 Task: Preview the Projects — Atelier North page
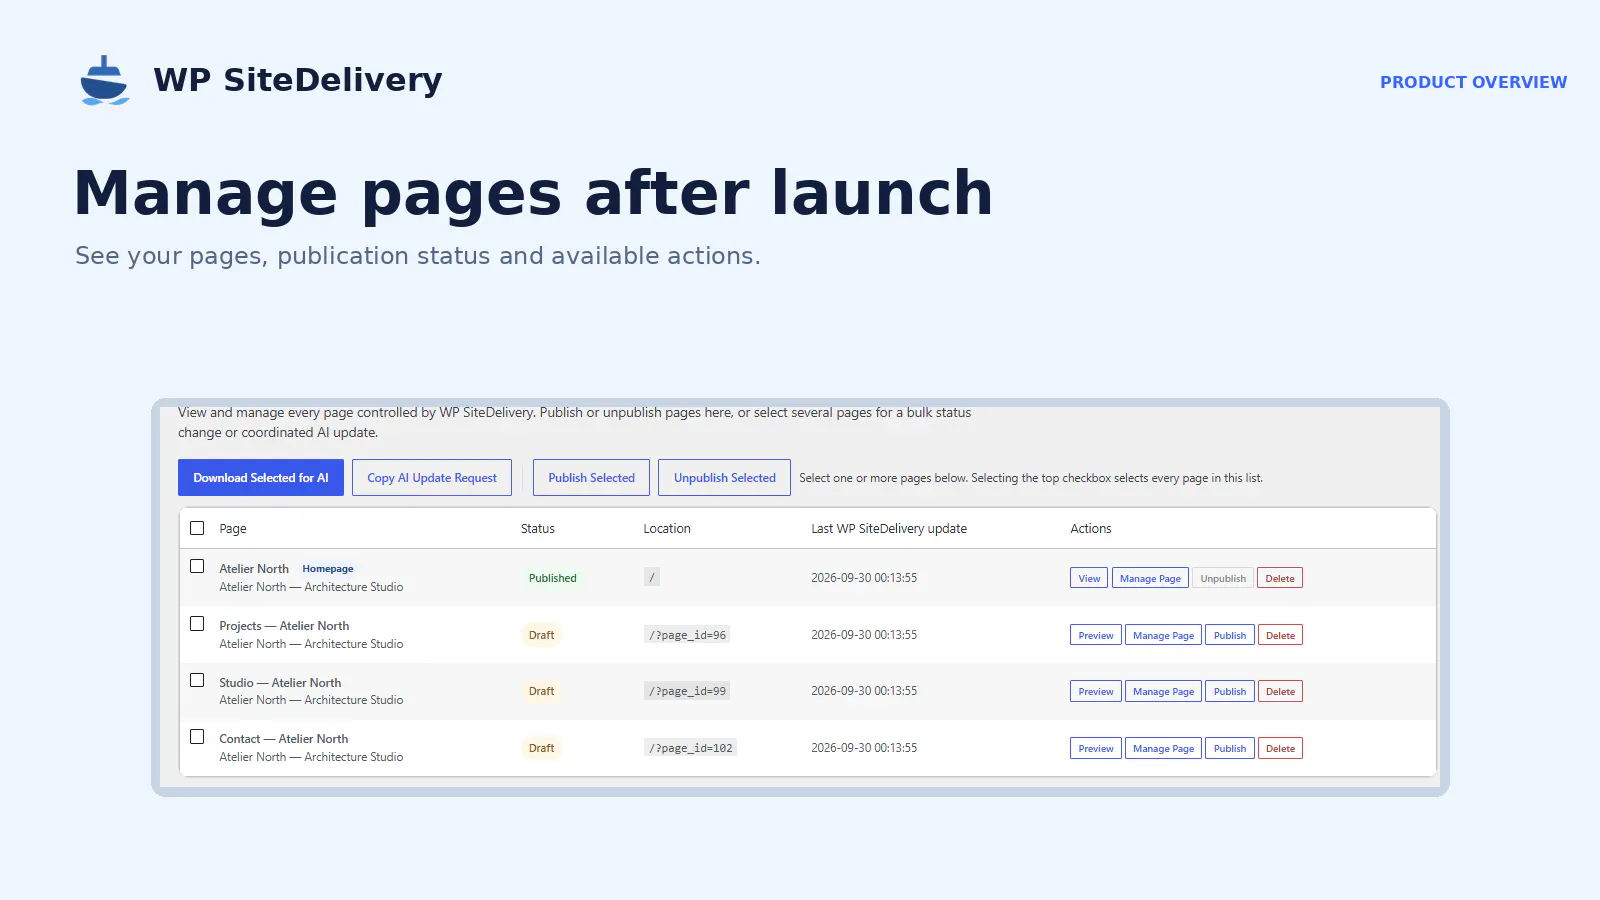(x=1096, y=635)
